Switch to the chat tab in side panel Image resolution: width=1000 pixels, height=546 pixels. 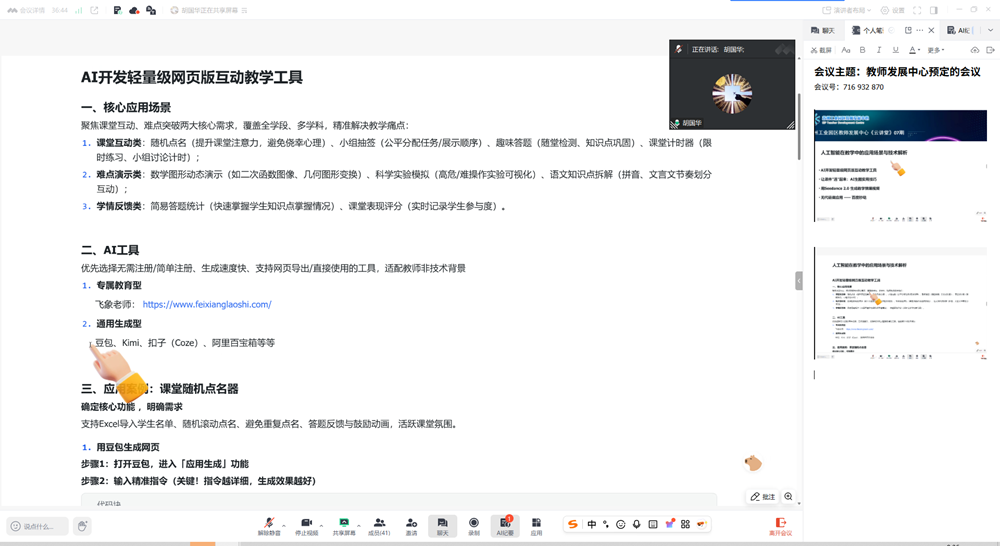click(x=823, y=30)
